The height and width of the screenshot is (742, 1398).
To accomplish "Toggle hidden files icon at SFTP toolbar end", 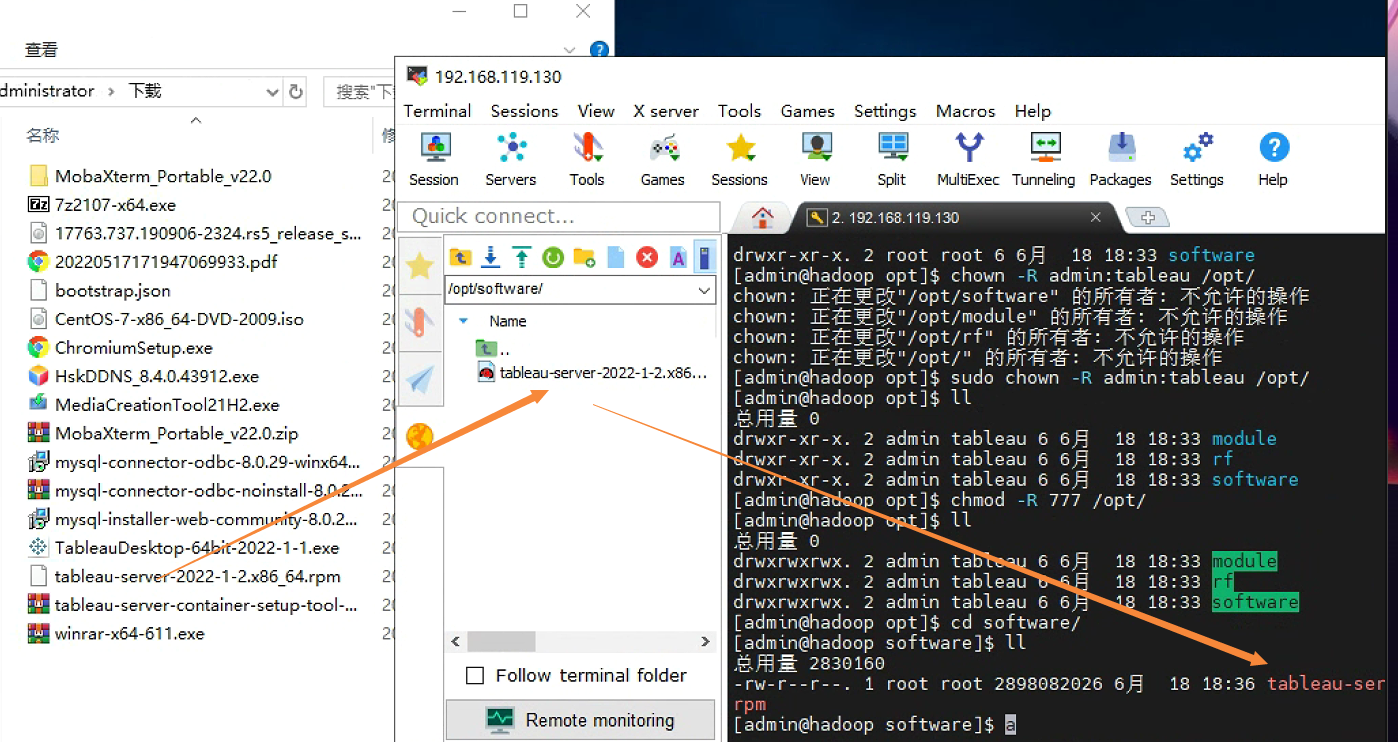I will coord(706,258).
